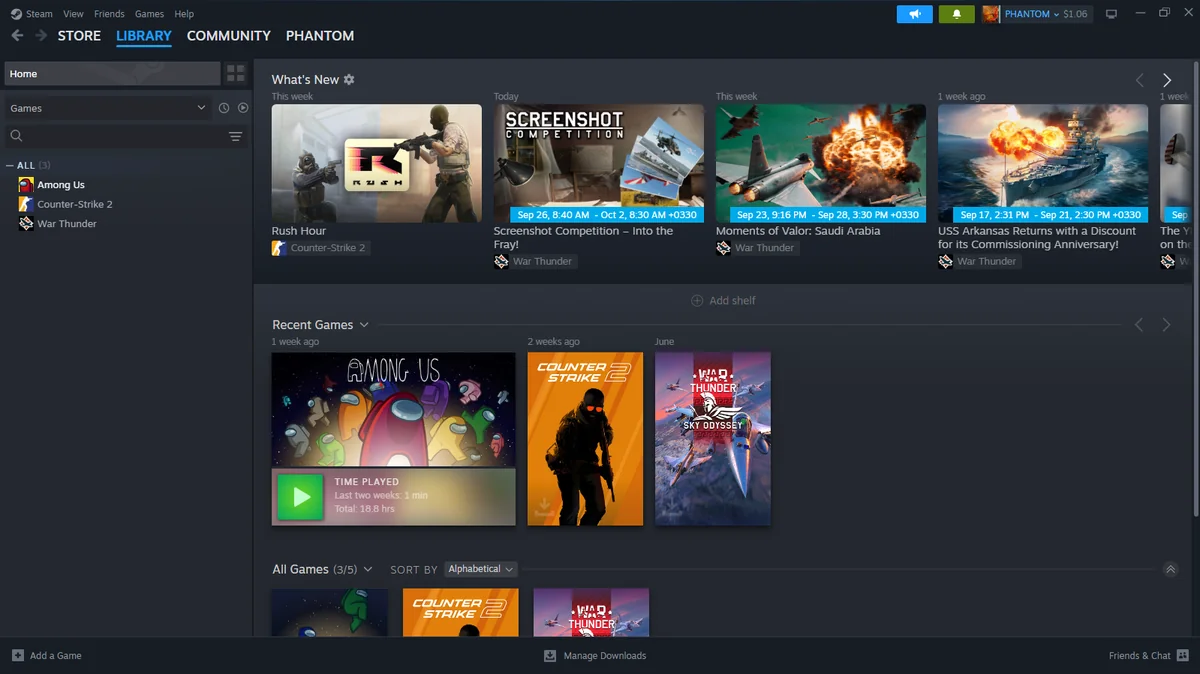Open the Rush Hour news title

click(x=299, y=231)
